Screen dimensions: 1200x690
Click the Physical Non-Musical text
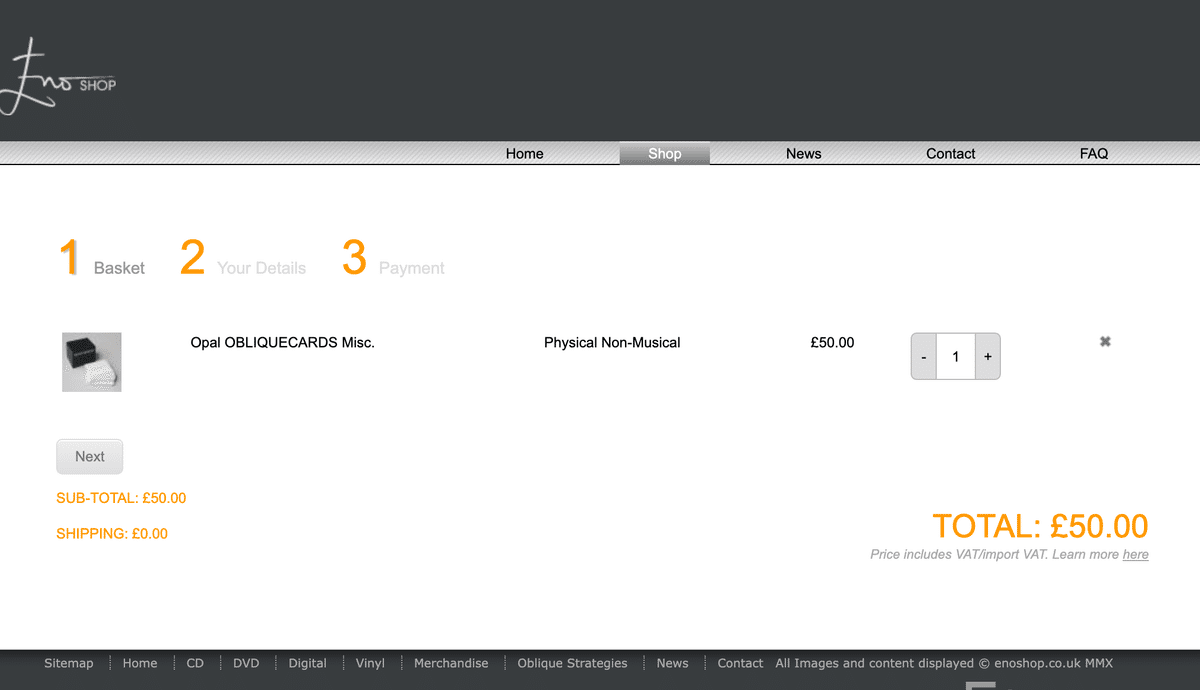click(612, 342)
